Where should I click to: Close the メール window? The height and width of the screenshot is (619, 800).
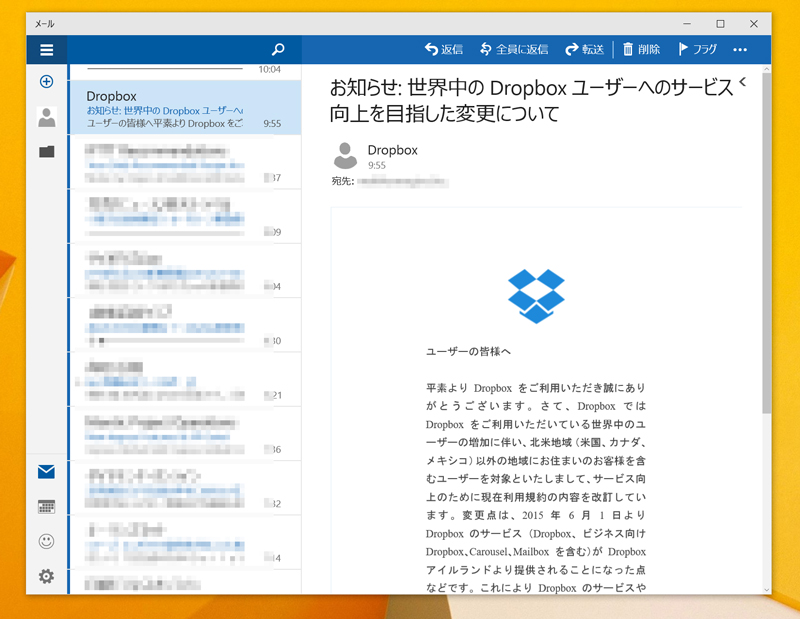pos(754,23)
